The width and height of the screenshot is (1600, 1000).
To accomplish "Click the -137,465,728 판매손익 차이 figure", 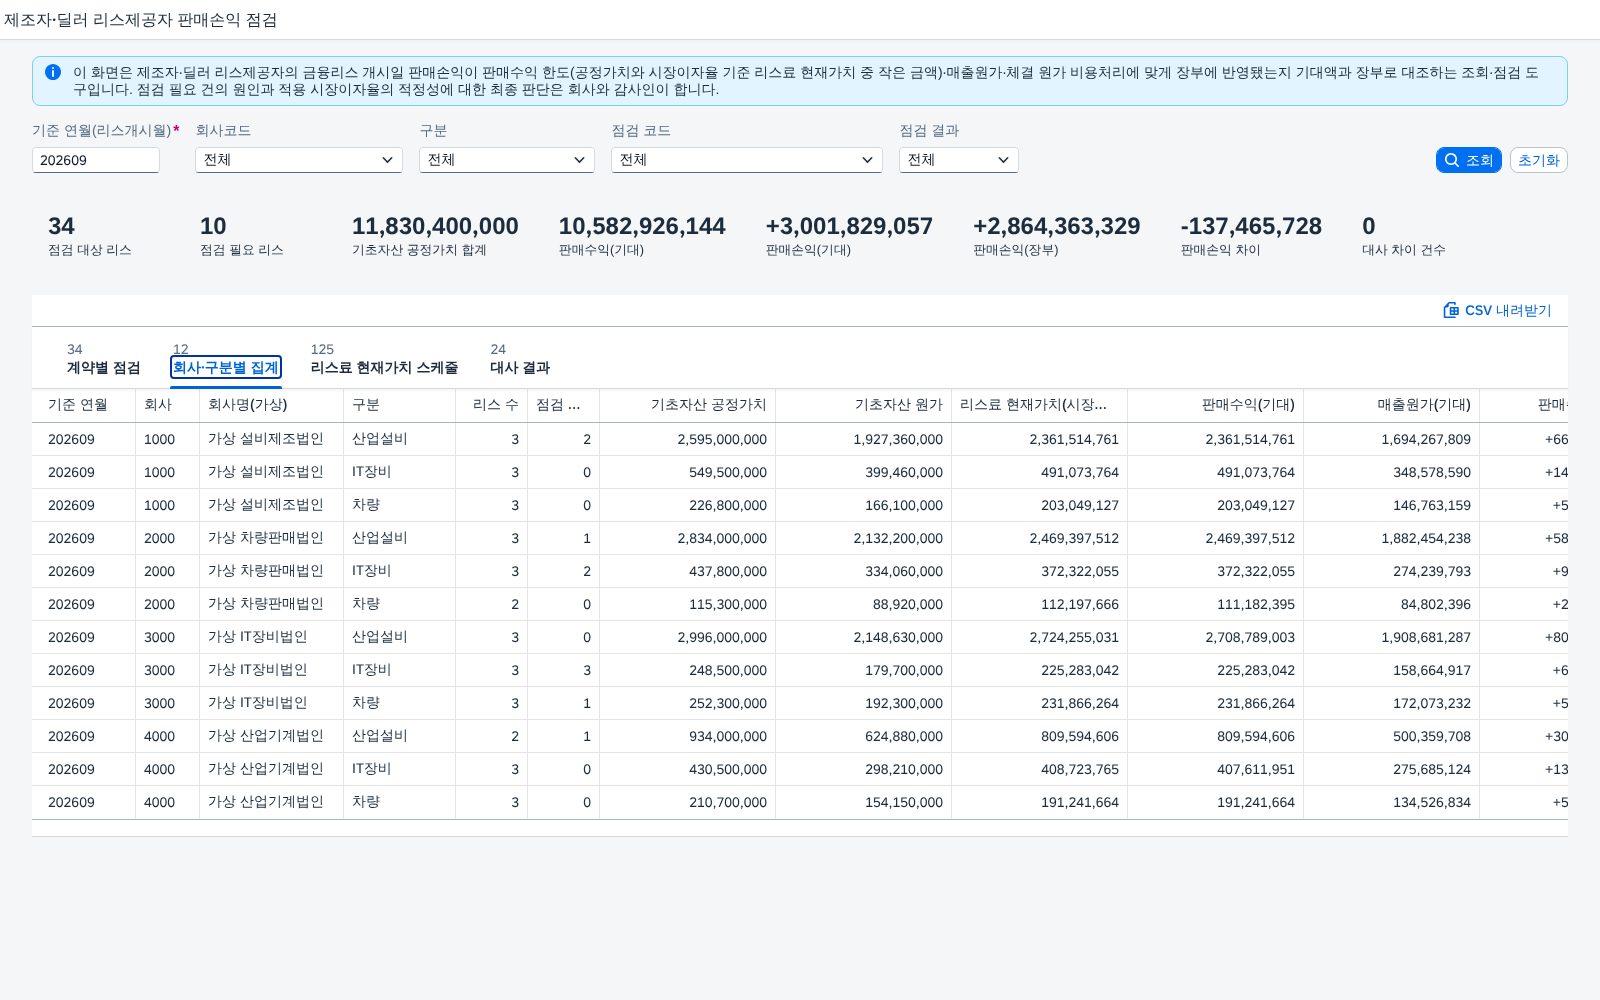I will pos(1251,226).
